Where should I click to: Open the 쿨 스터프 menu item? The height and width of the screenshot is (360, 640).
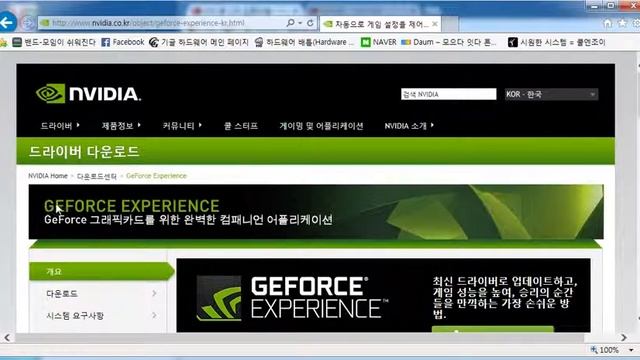(x=241, y=126)
